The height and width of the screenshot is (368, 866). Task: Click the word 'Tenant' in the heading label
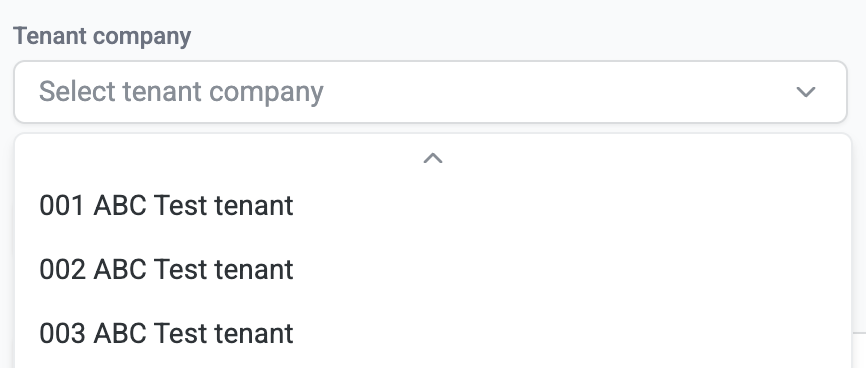[x=50, y=36]
